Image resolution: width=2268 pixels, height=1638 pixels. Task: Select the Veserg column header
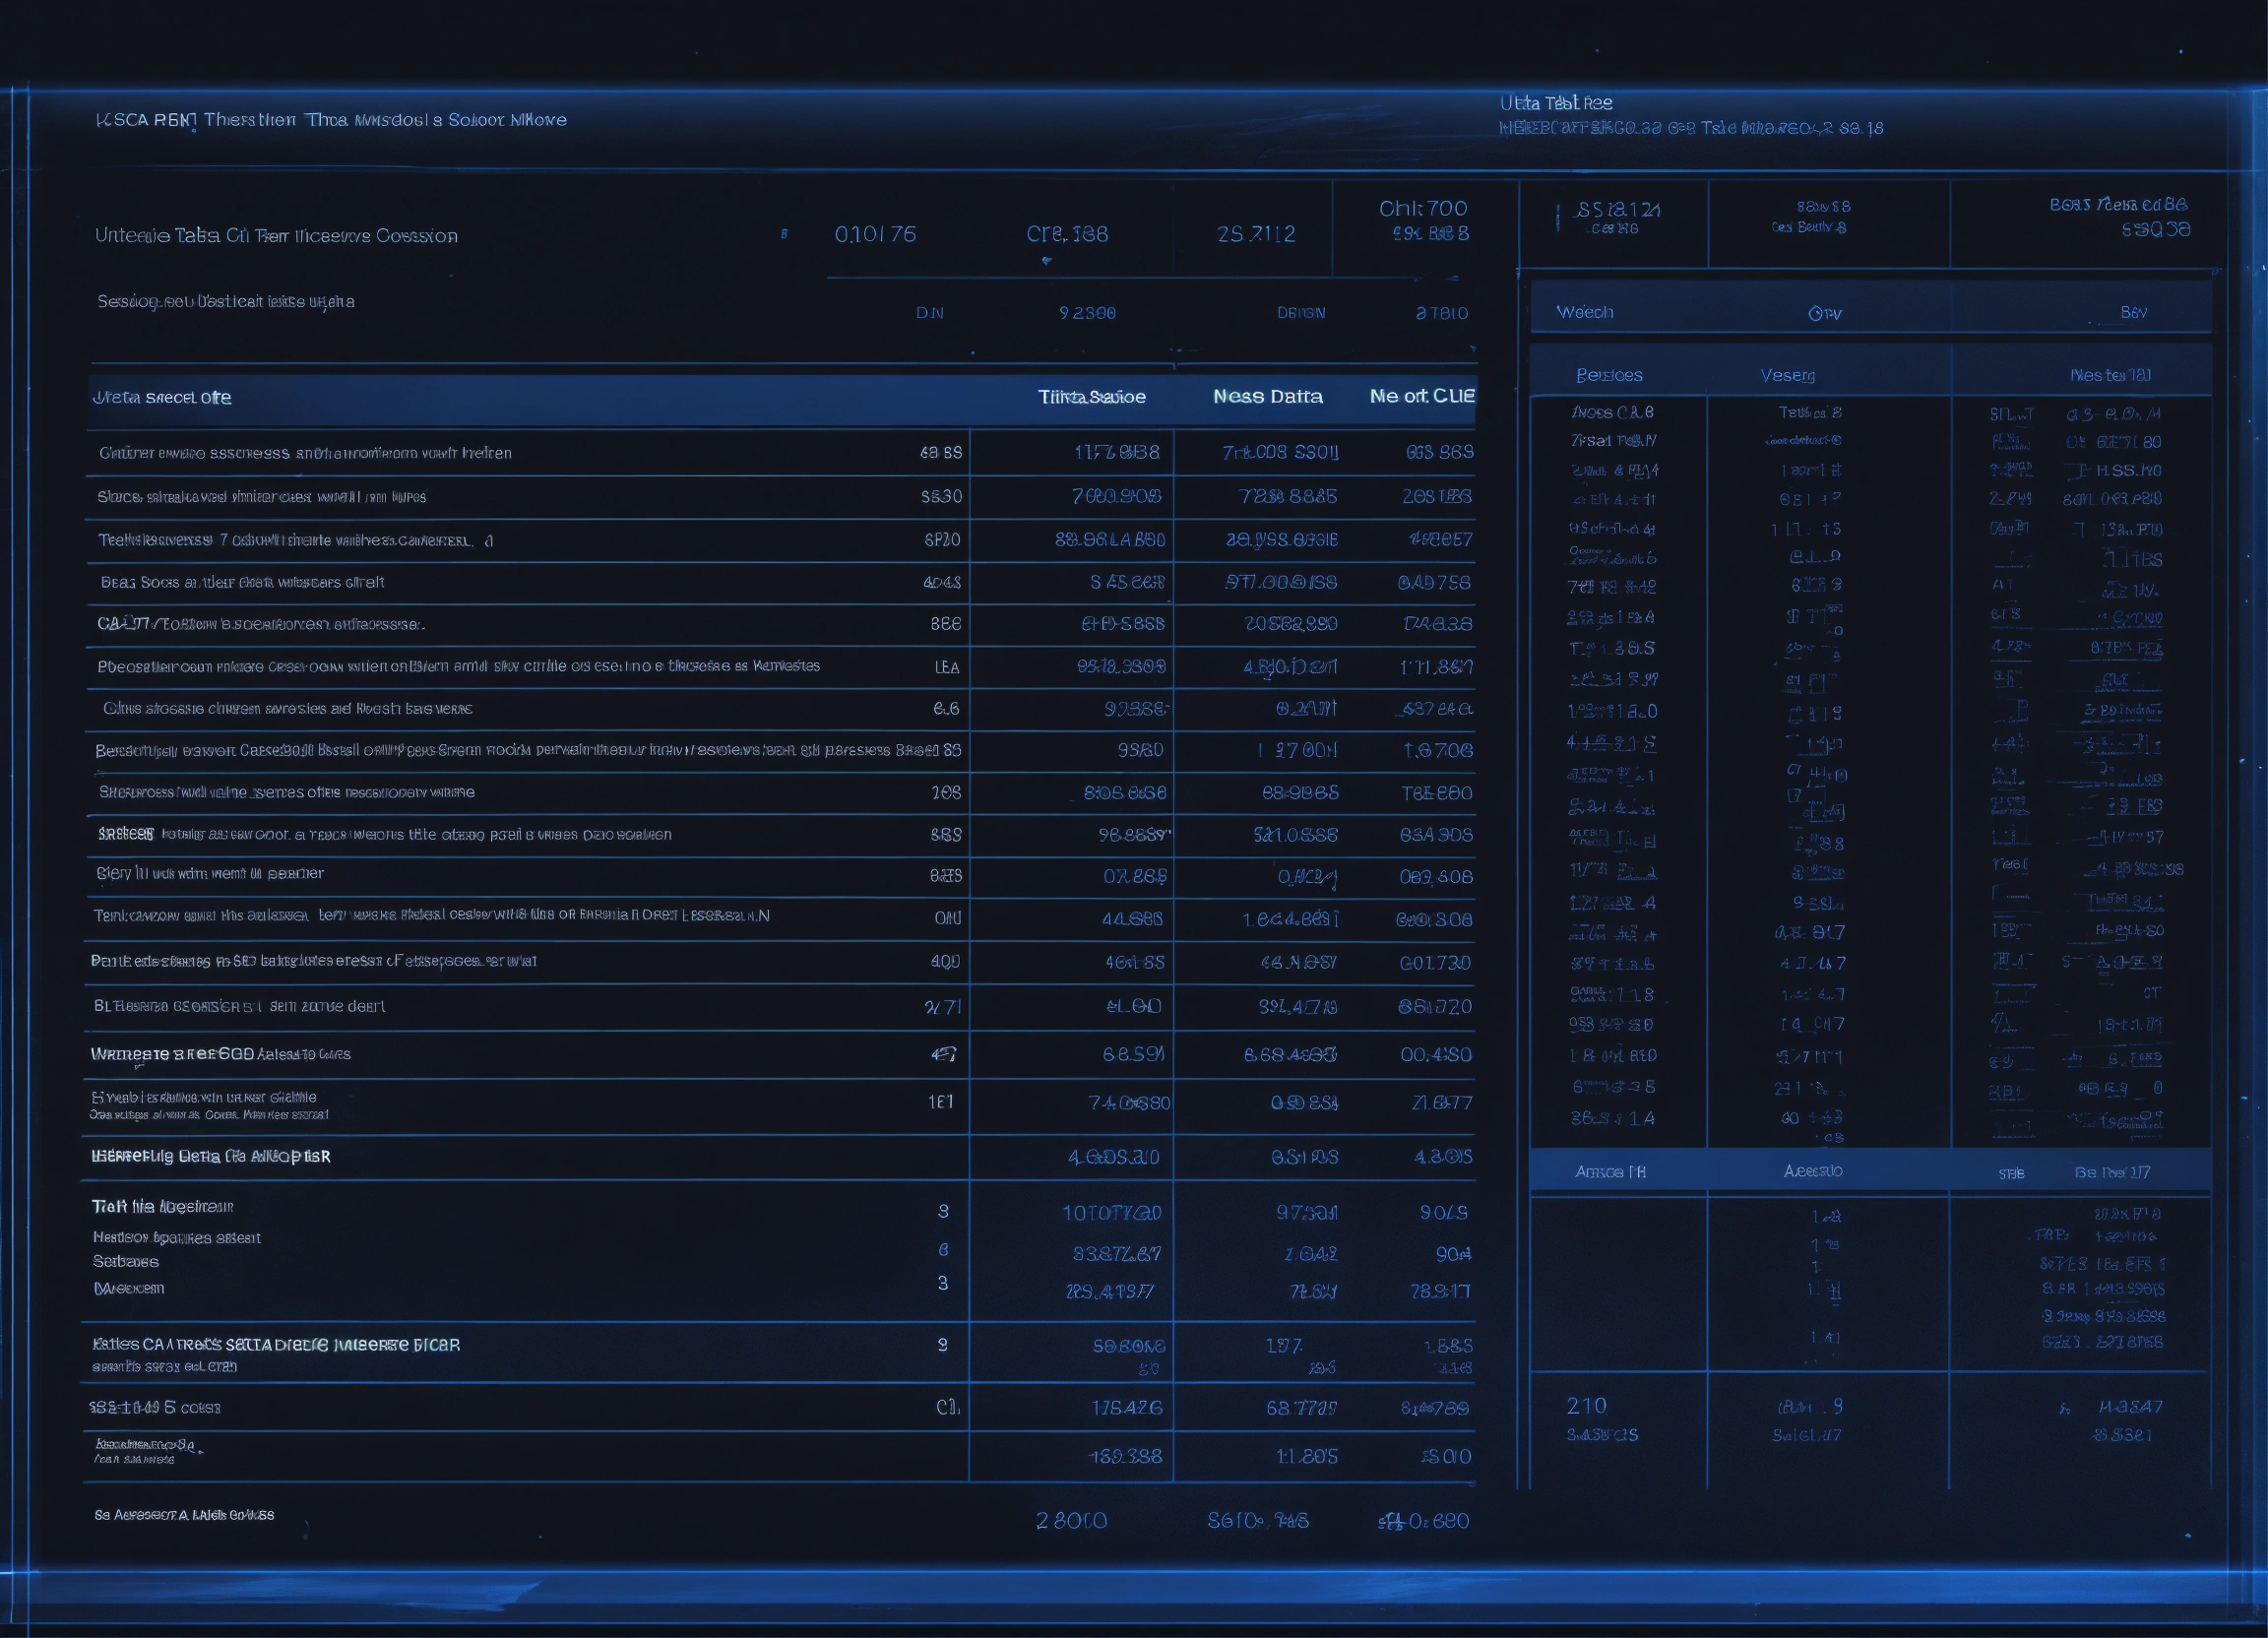tap(1787, 376)
